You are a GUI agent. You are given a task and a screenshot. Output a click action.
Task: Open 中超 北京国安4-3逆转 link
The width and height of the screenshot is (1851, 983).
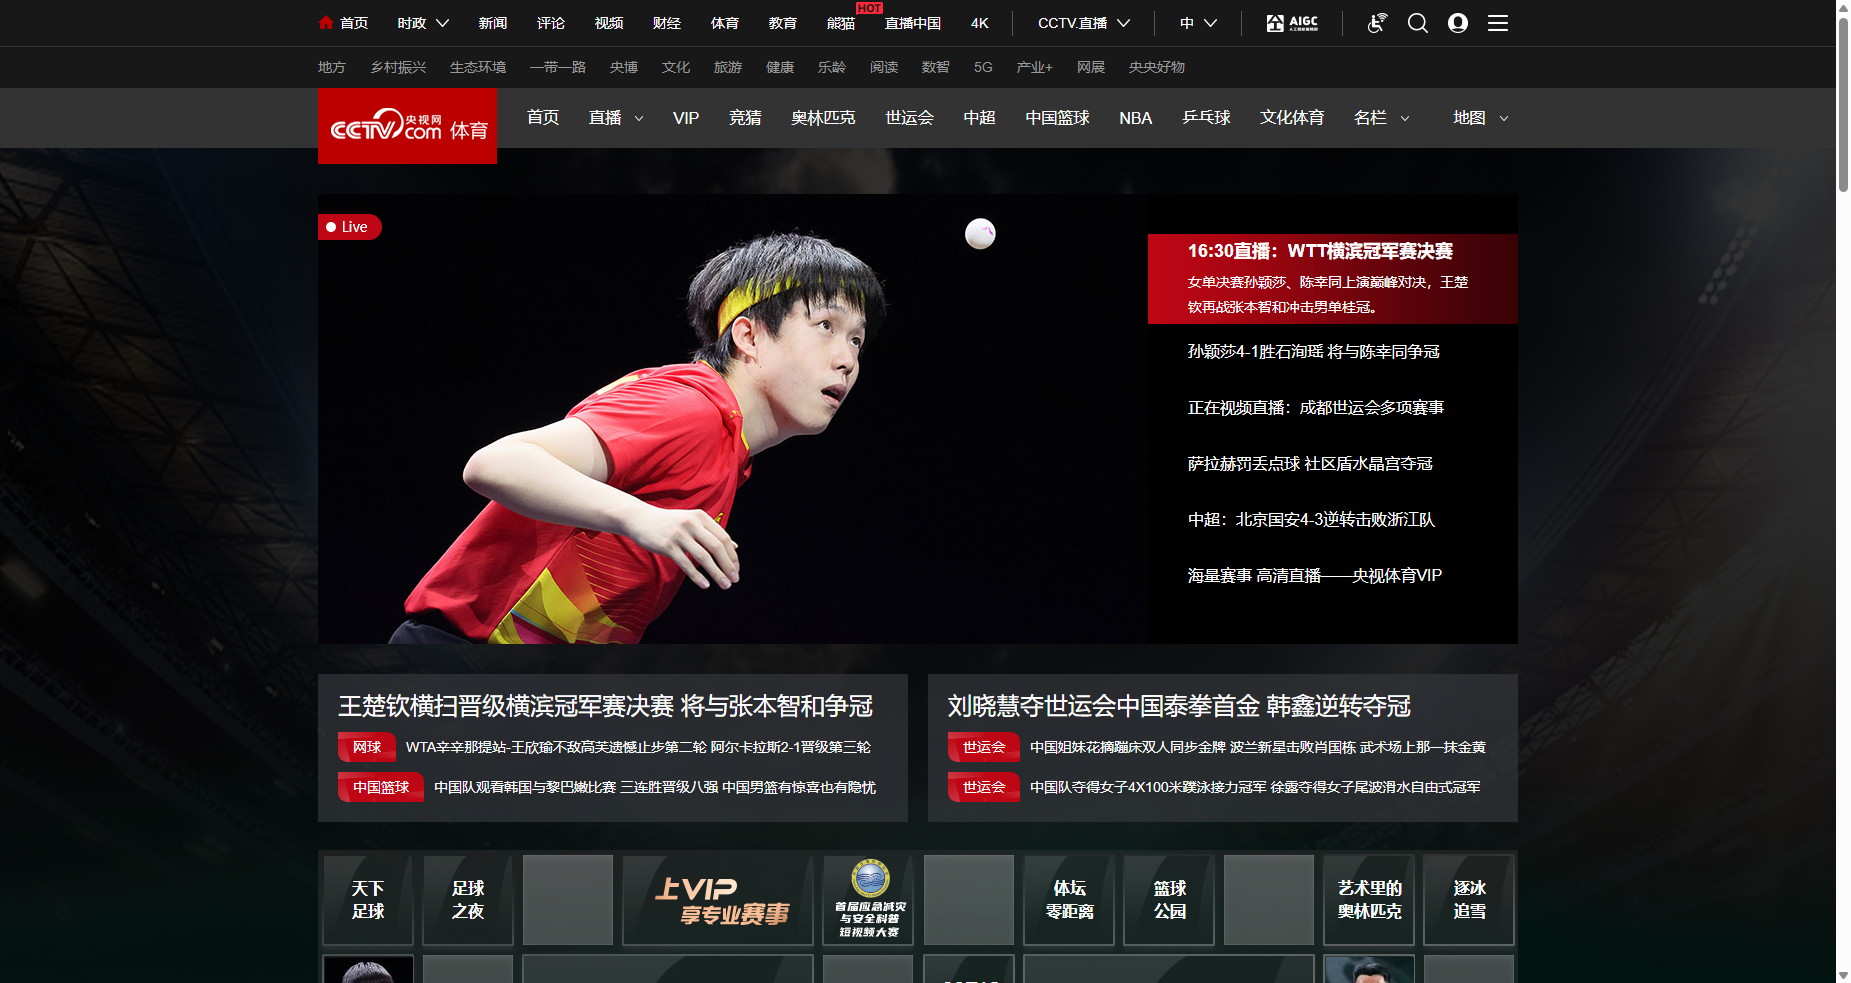1311,520
